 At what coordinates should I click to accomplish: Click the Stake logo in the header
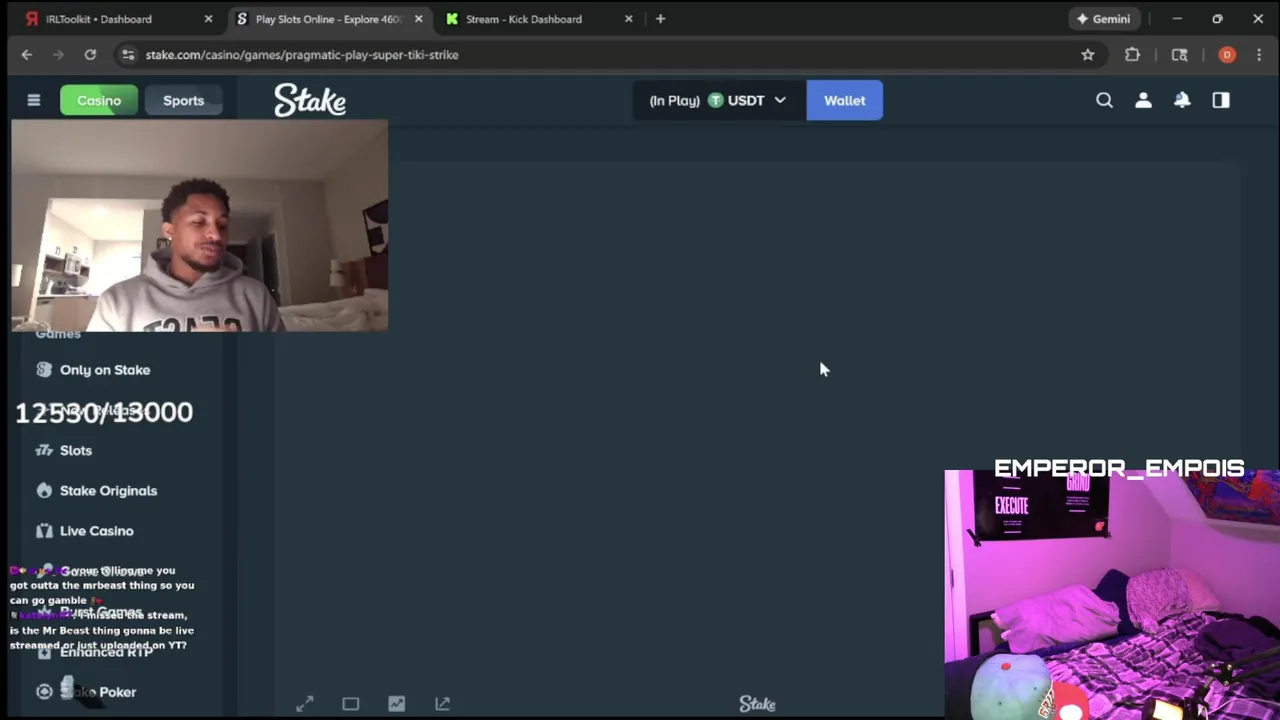point(310,100)
